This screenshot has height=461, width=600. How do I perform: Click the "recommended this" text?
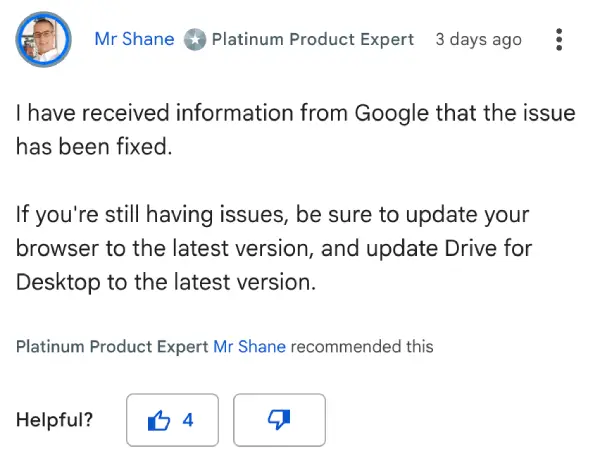[x=362, y=347]
